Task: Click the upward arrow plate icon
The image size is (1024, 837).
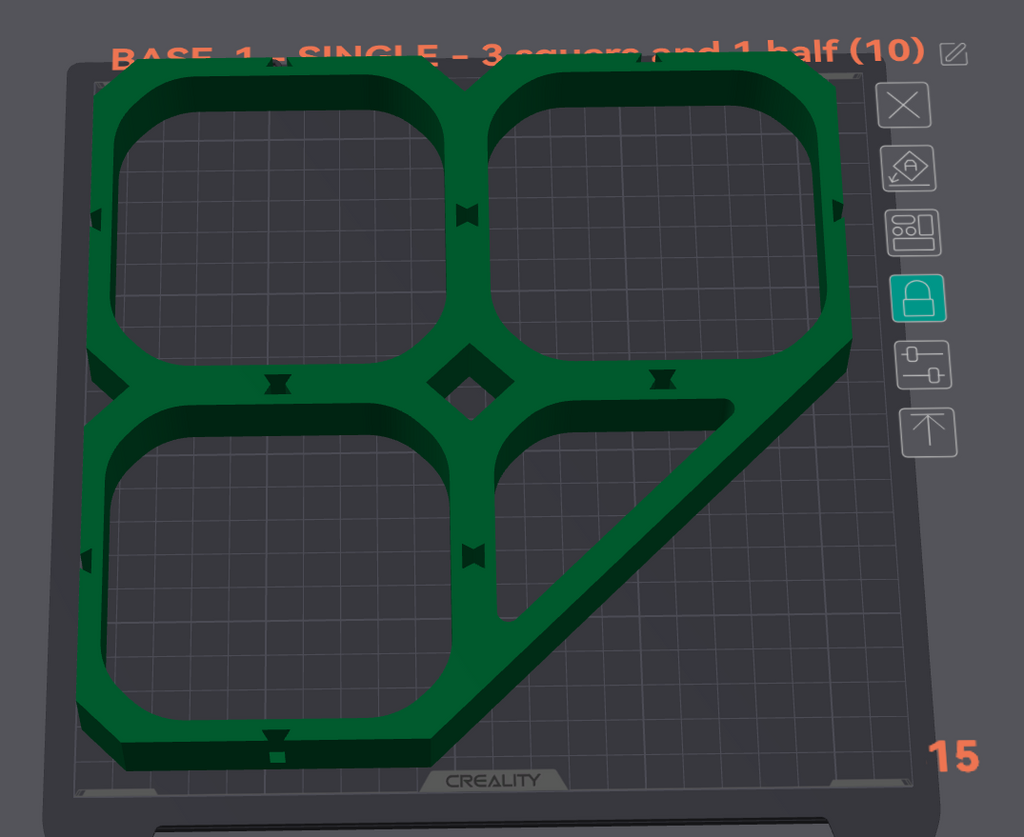Action: (928, 432)
